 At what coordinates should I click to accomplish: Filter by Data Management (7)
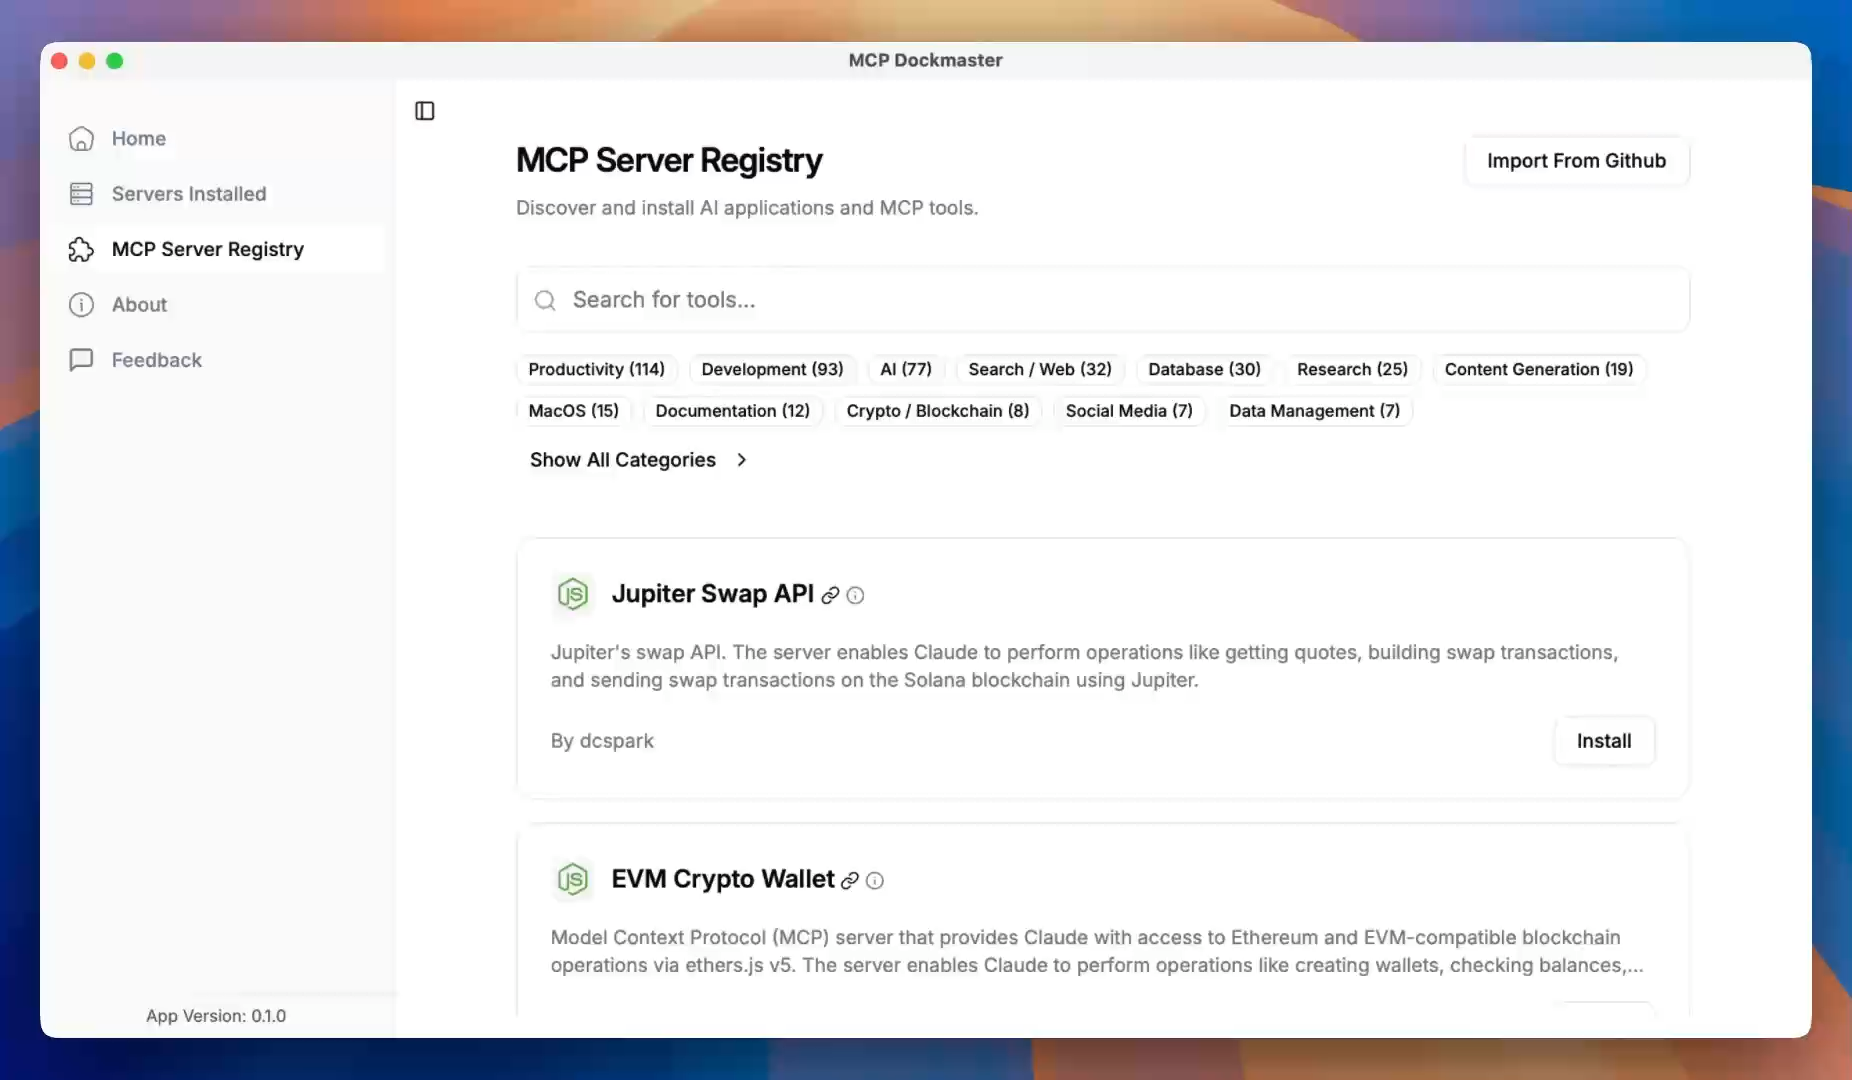point(1315,411)
